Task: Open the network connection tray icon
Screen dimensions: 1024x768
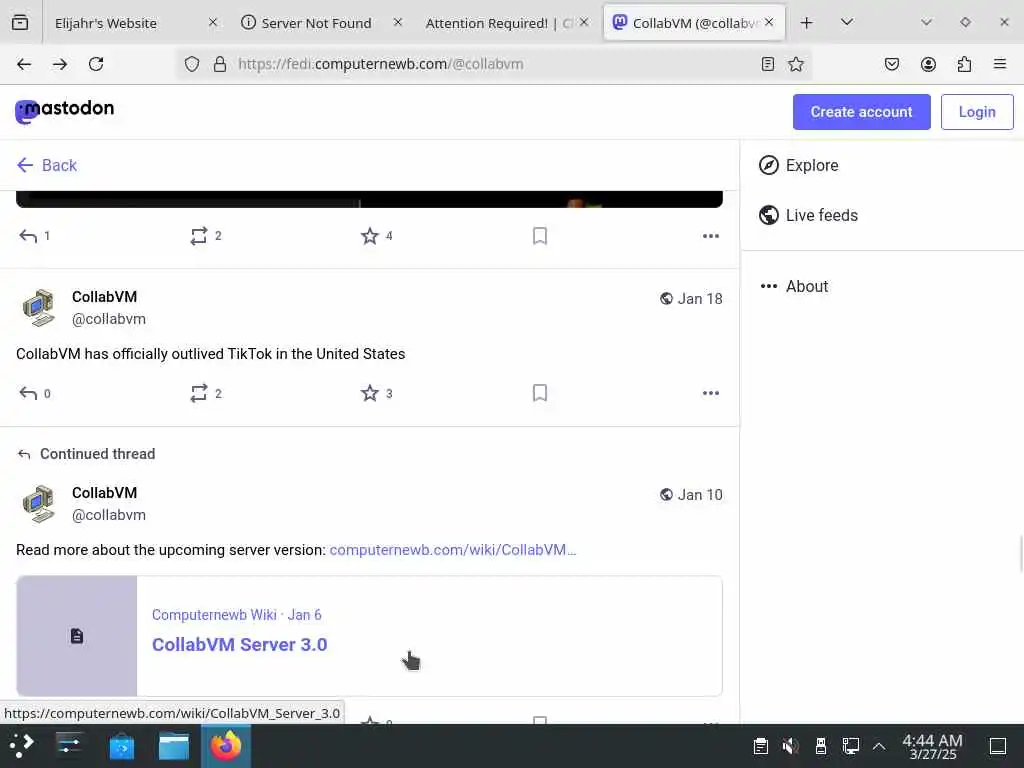Action: [850, 746]
